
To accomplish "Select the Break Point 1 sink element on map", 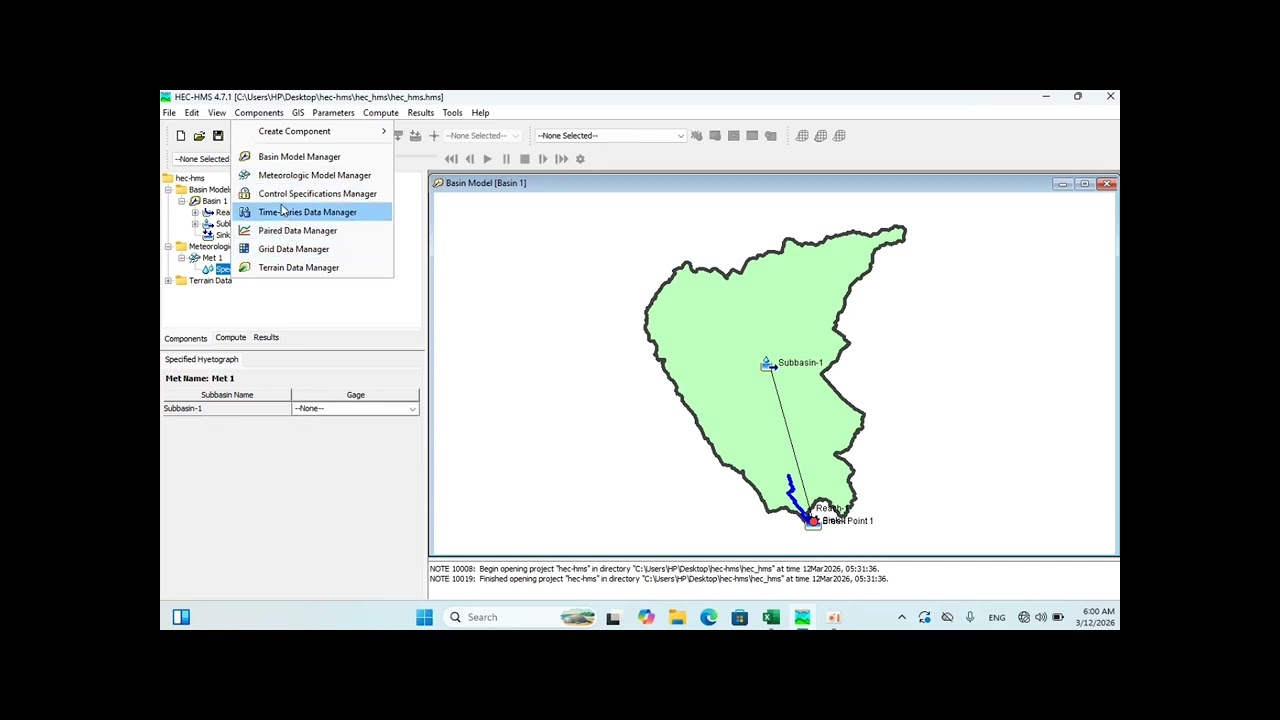I will (x=813, y=521).
